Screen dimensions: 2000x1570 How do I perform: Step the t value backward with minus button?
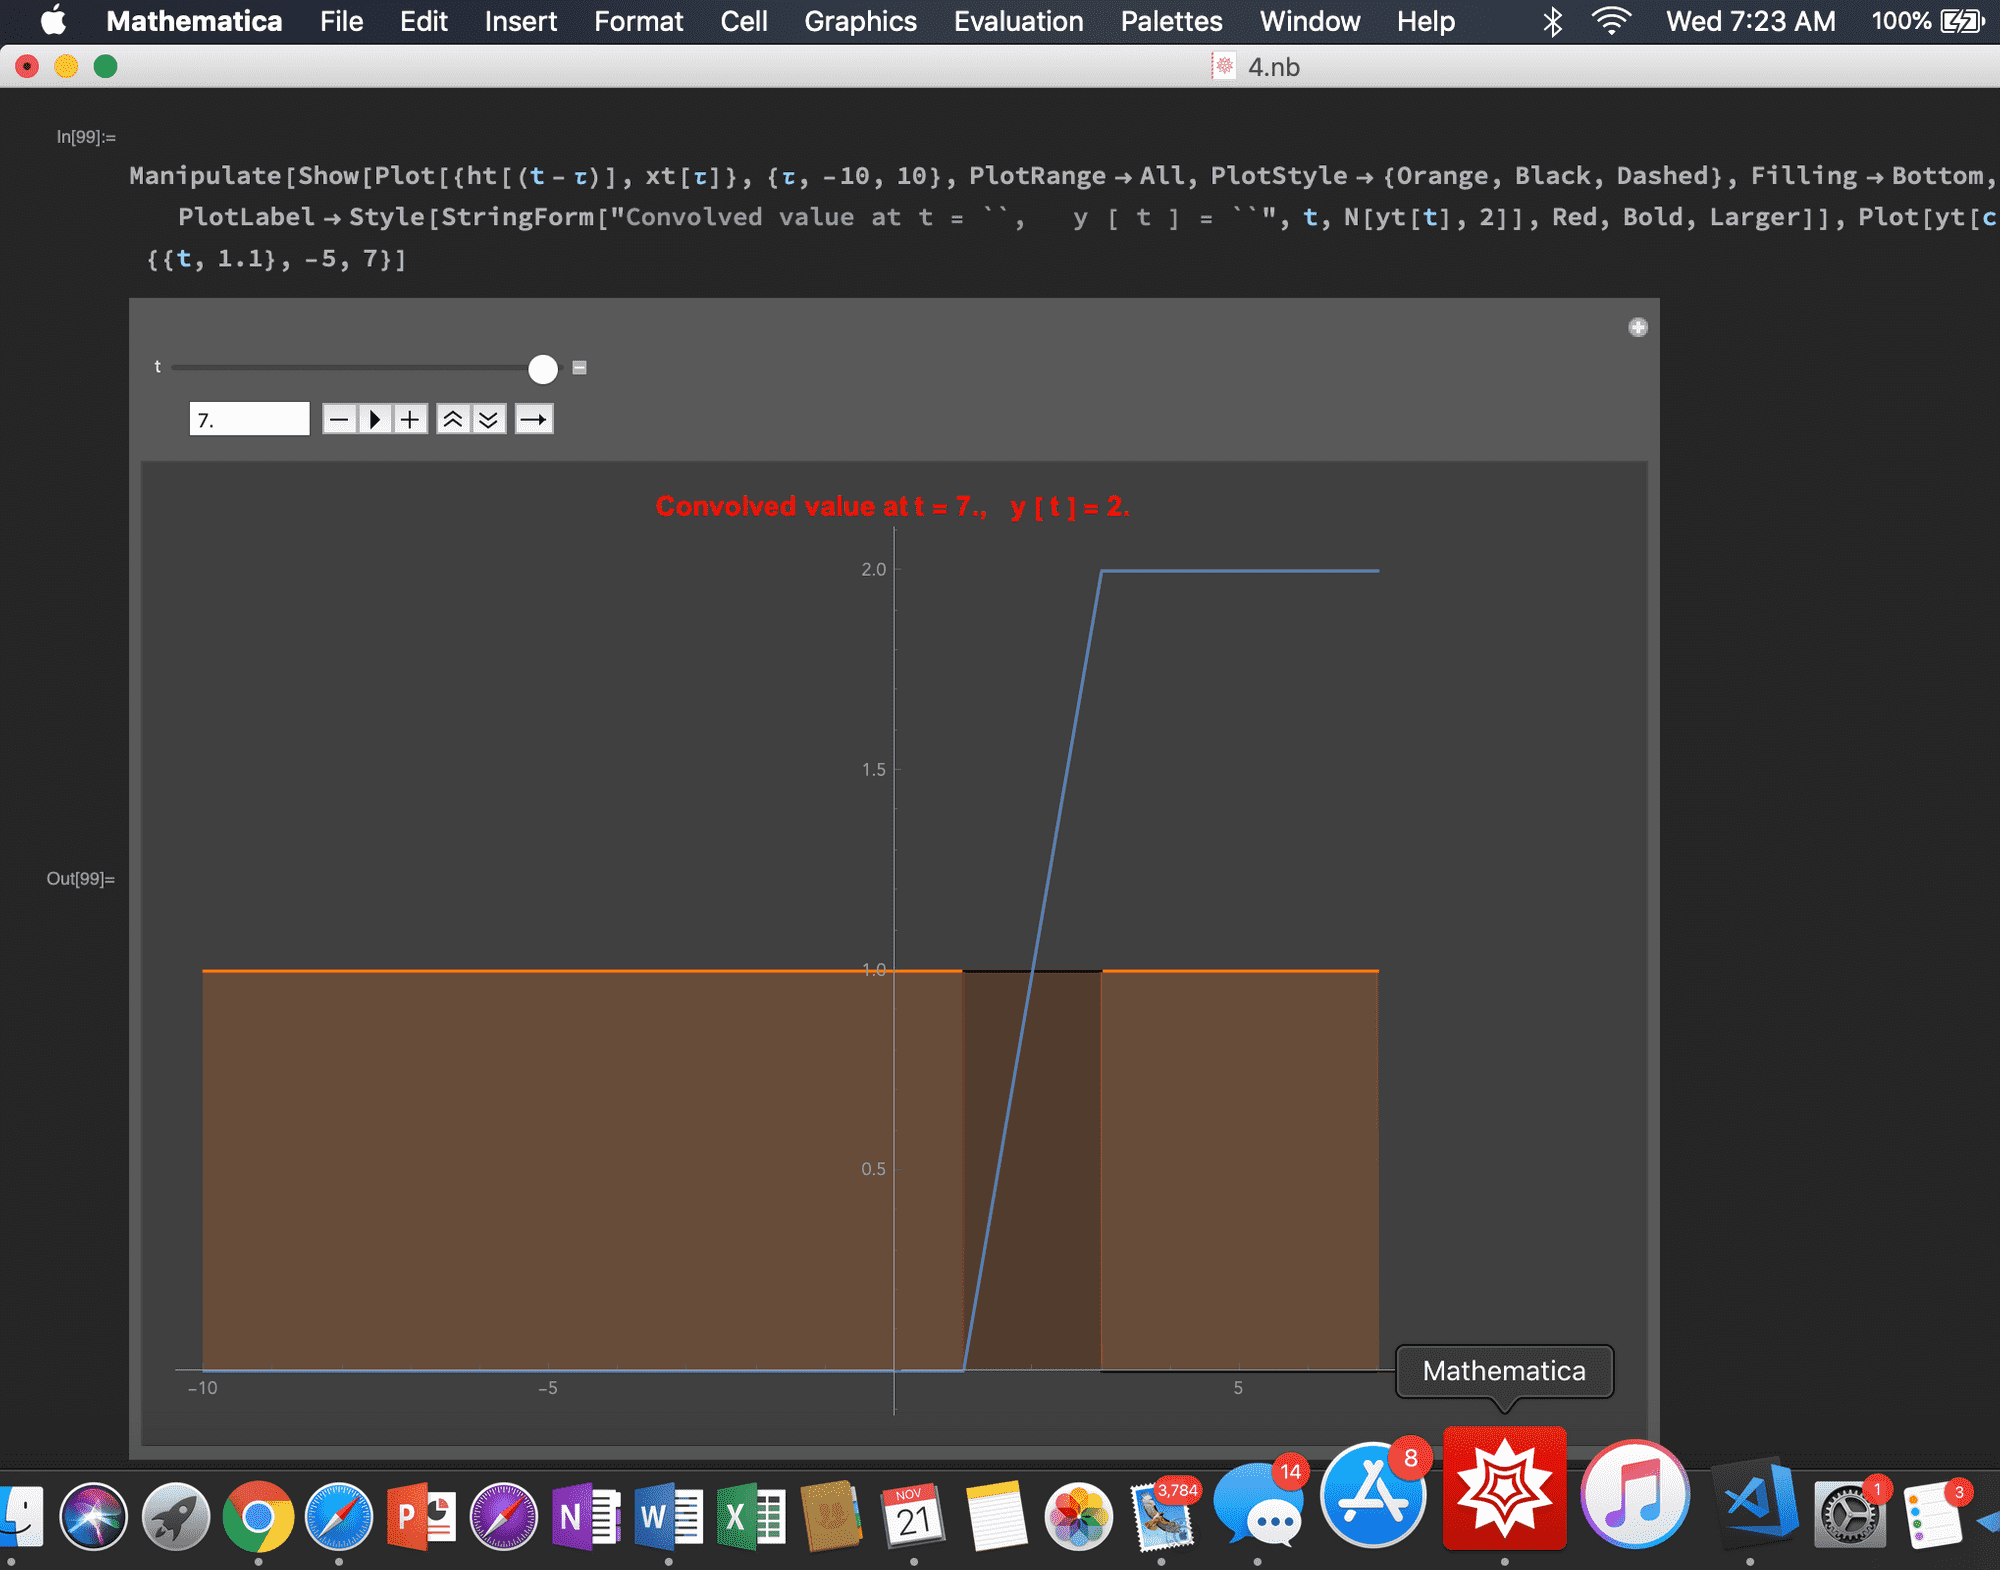click(338, 419)
